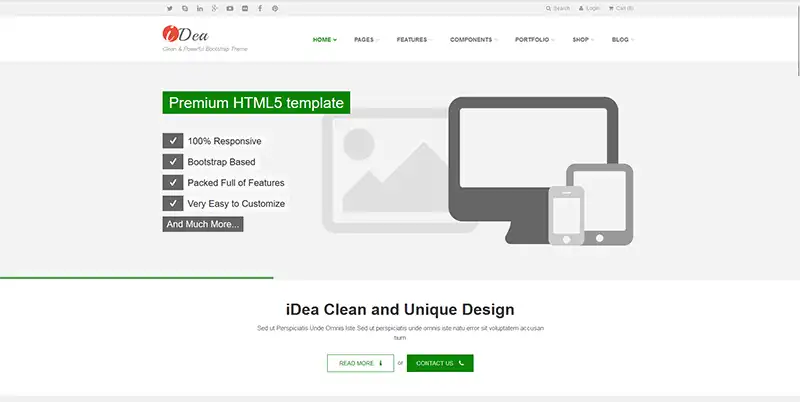This screenshot has height=402, width=800.
Task: Click the Very Easy to Customize checkmark
Action: coord(172,203)
